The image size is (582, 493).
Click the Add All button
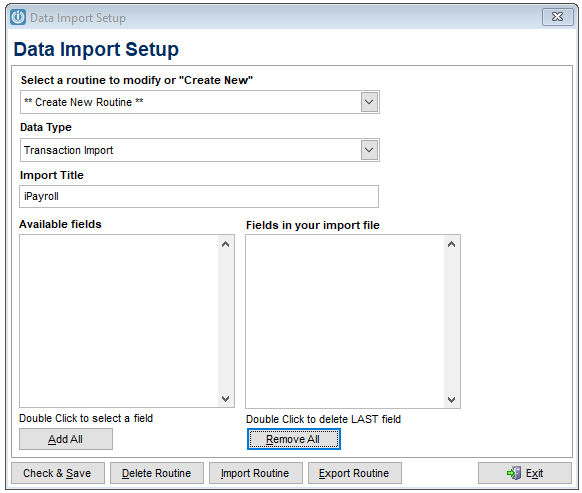(x=66, y=439)
